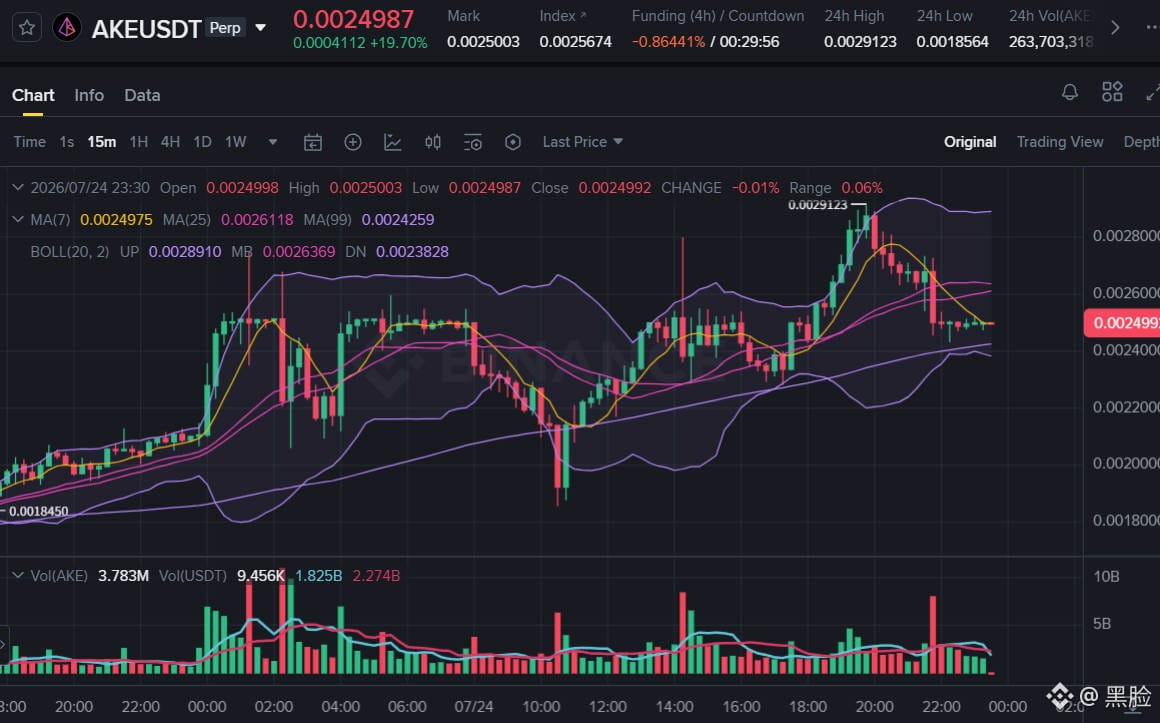Viewport: 1160px width, 723px height.
Task: Select the 1H interval
Action: tap(138, 142)
